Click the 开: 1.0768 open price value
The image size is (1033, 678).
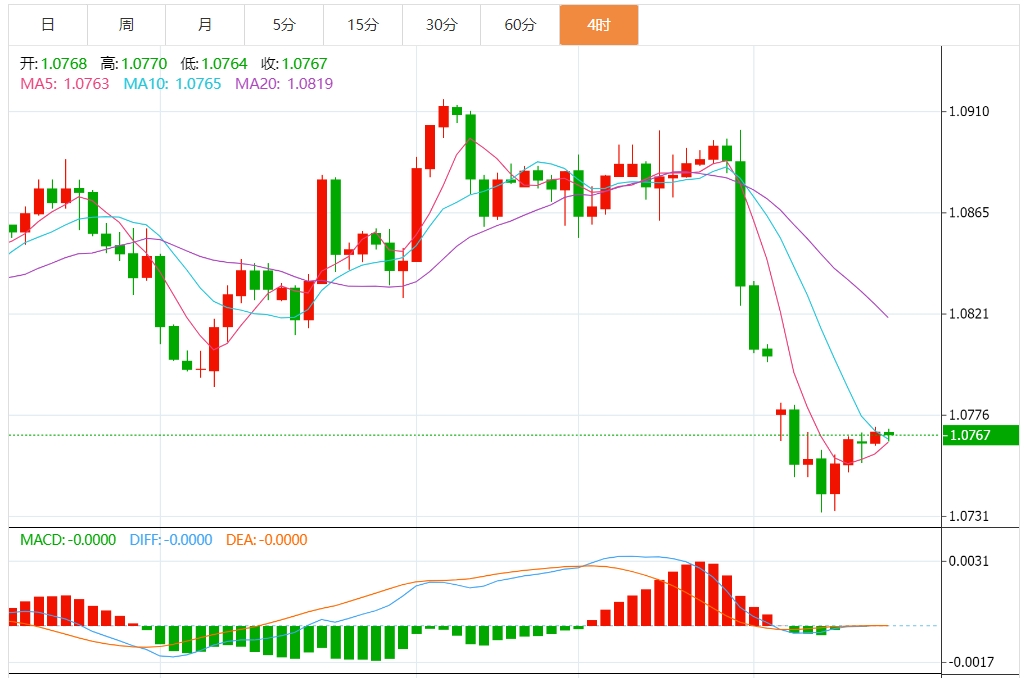[53, 64]
